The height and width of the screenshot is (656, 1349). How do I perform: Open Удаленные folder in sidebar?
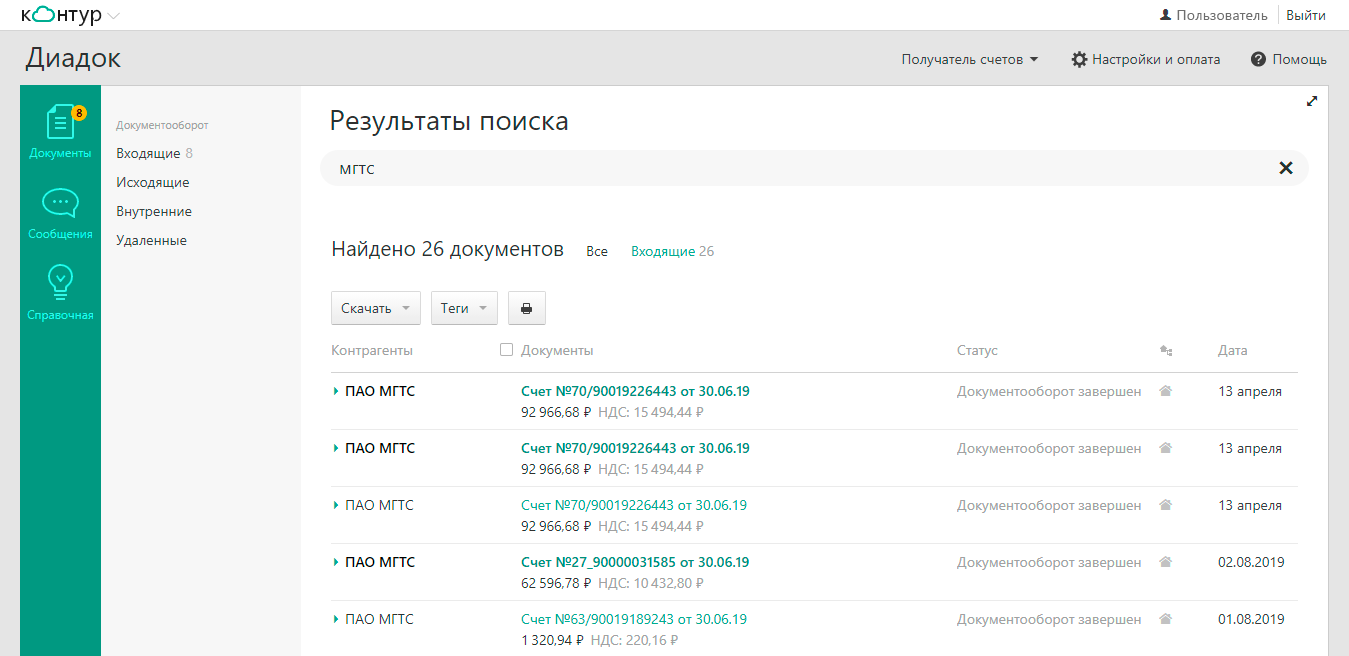151,240
